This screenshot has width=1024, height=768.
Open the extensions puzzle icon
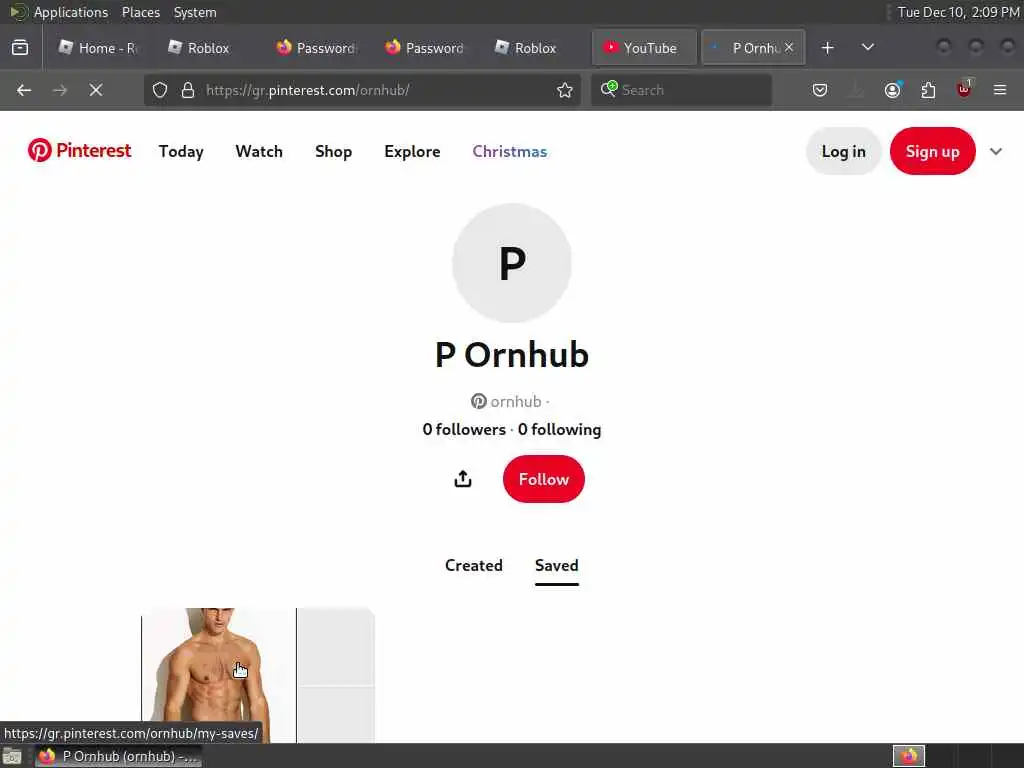point(928,90)
